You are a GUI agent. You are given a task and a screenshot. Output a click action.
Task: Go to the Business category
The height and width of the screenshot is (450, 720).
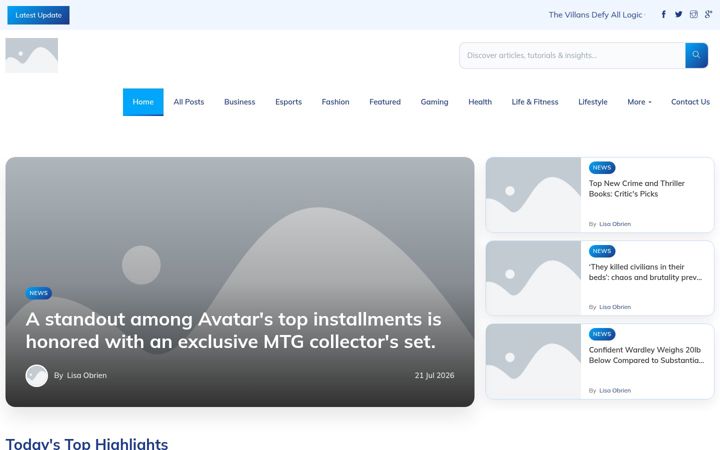240,102
